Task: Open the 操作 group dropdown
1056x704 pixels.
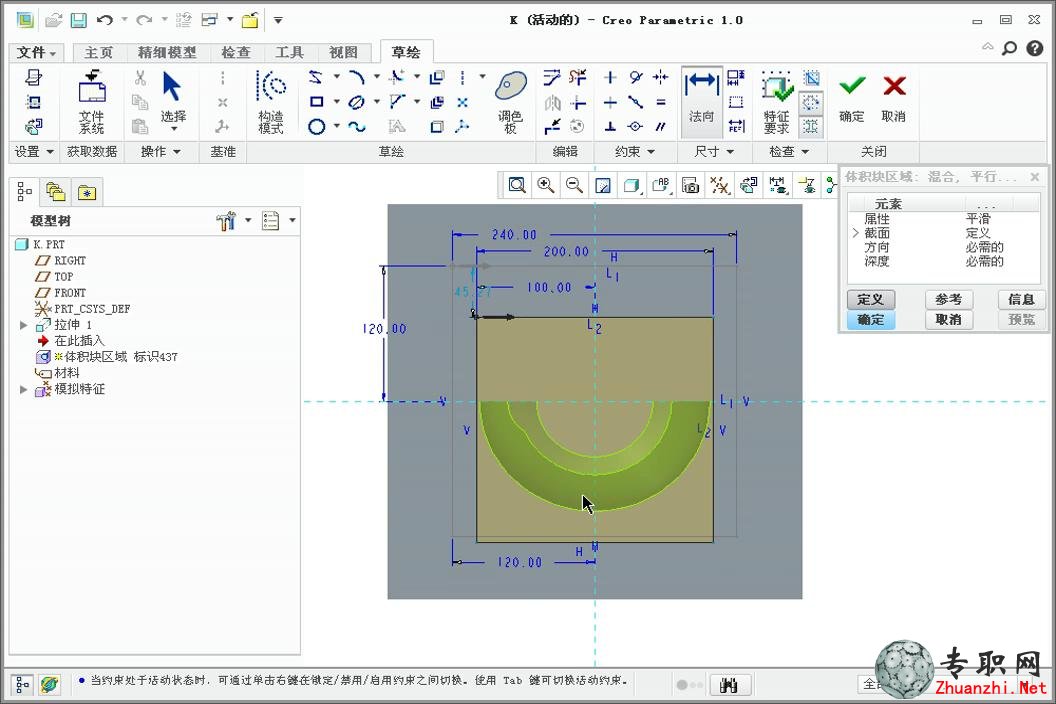Action: tap(161, 152)
